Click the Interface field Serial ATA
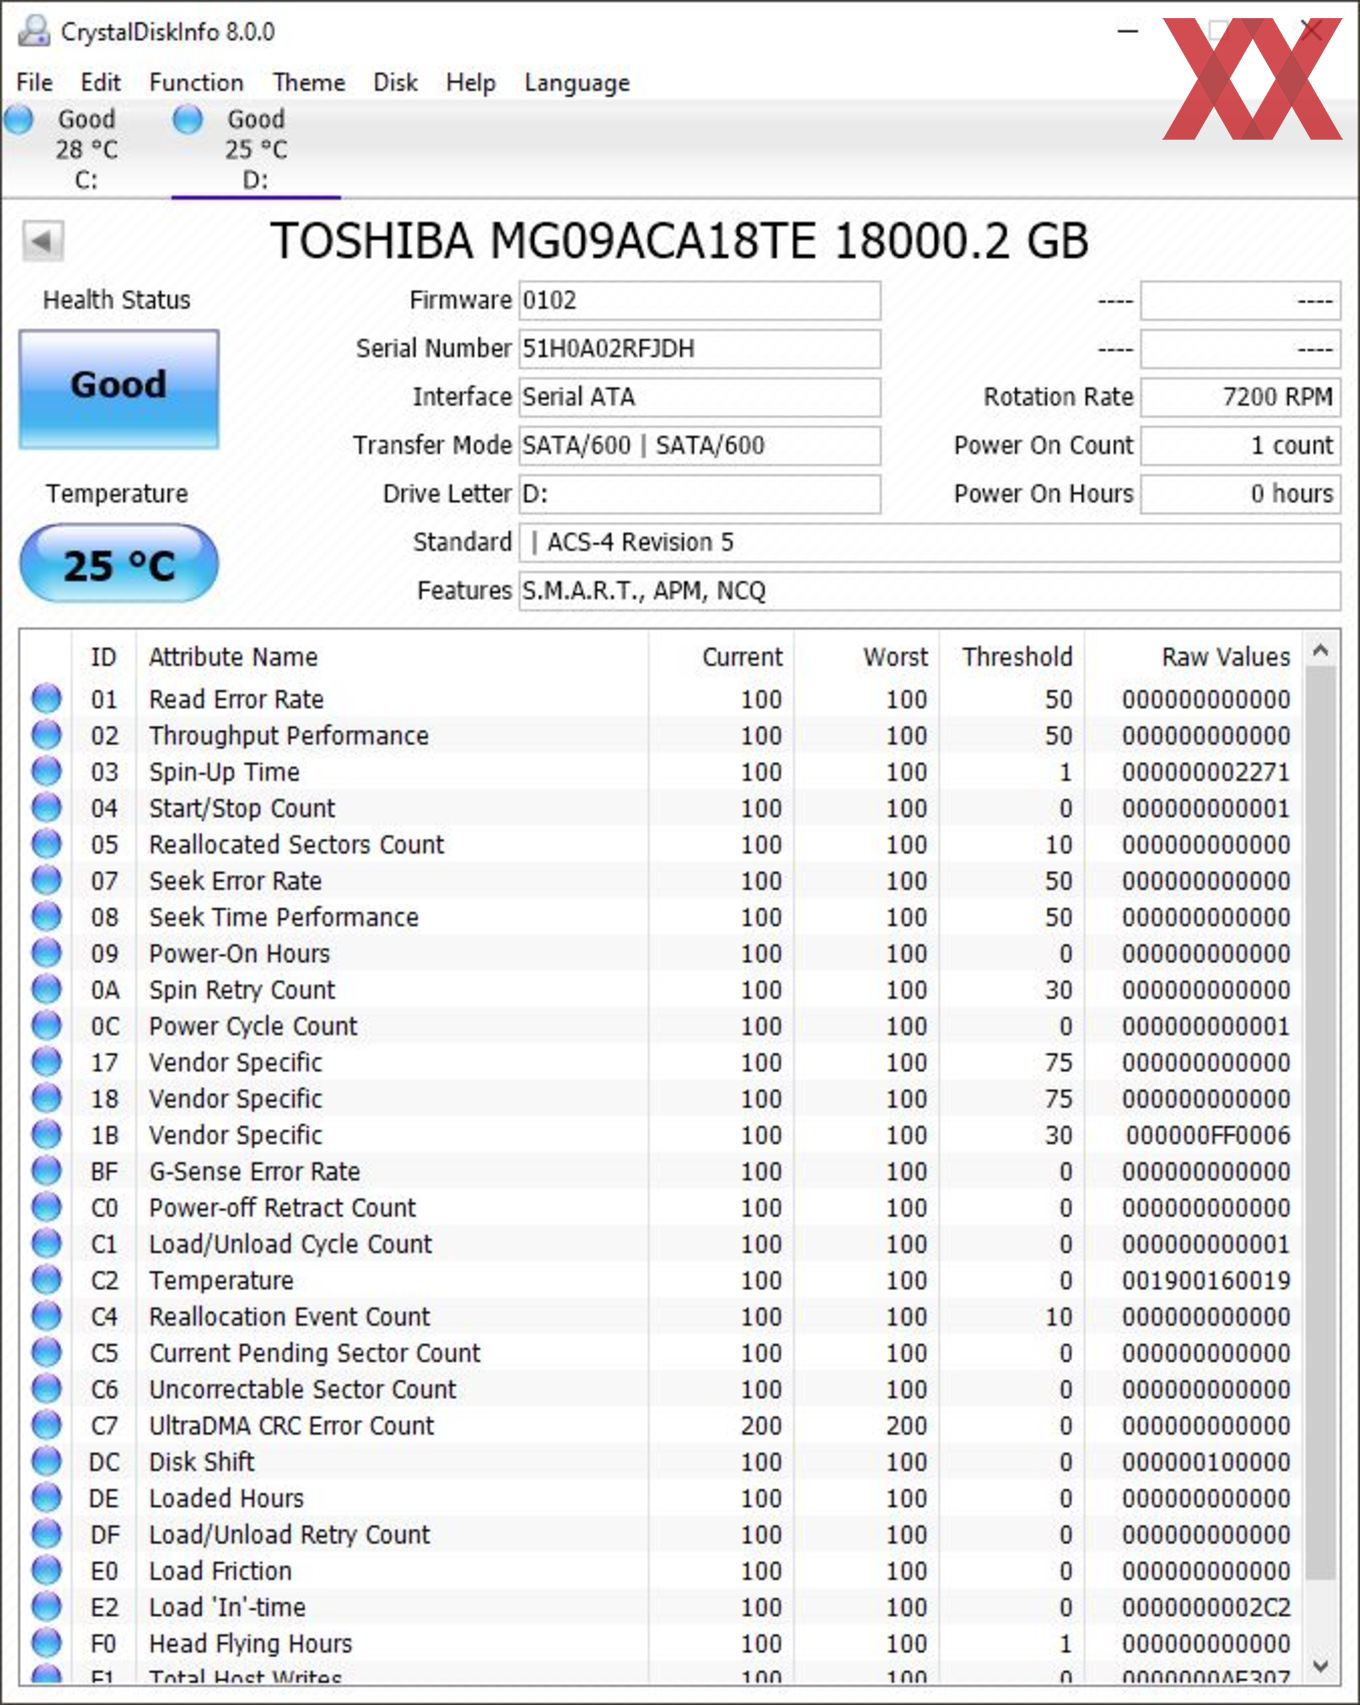 pyautogui.click(x=699, y=397)
